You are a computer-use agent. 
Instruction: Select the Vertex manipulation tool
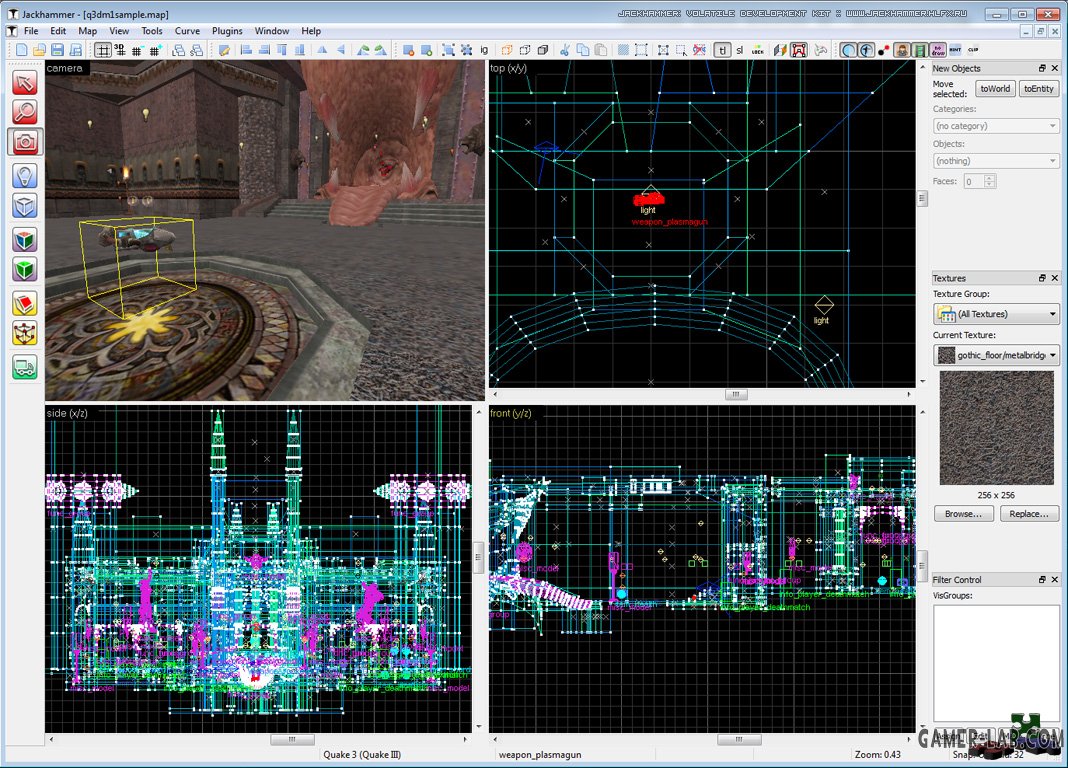point(25,334)
